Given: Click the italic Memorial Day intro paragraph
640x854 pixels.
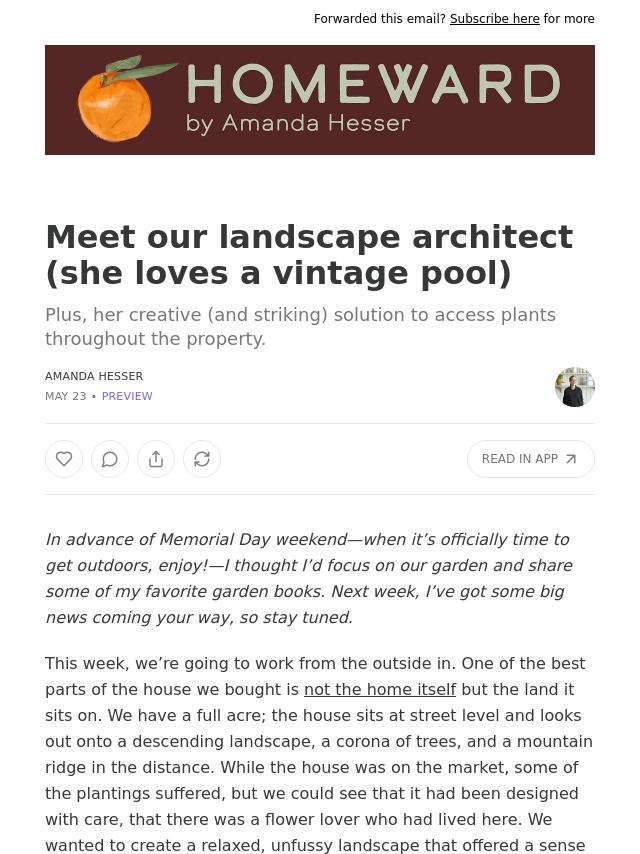Looking at the screenshot, I should [x=309, y=578].
